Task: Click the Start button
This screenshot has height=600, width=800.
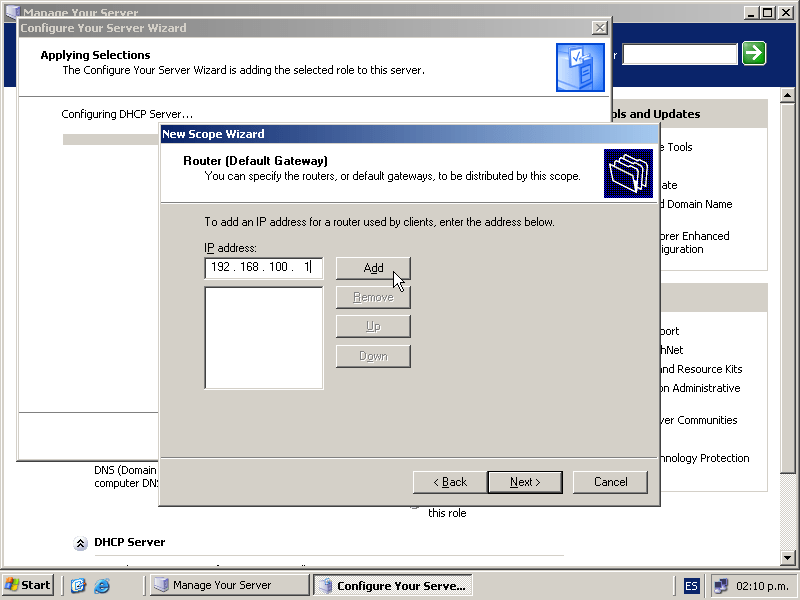Action: (28, 586)
